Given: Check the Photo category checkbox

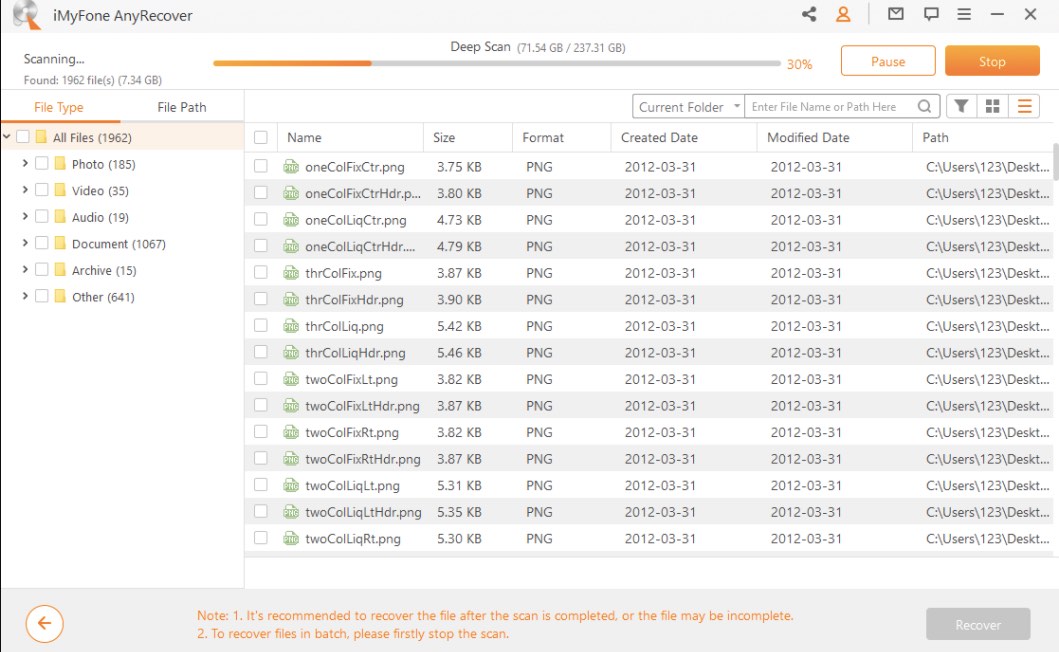Looking at the screenshot, I should [42, 164].
